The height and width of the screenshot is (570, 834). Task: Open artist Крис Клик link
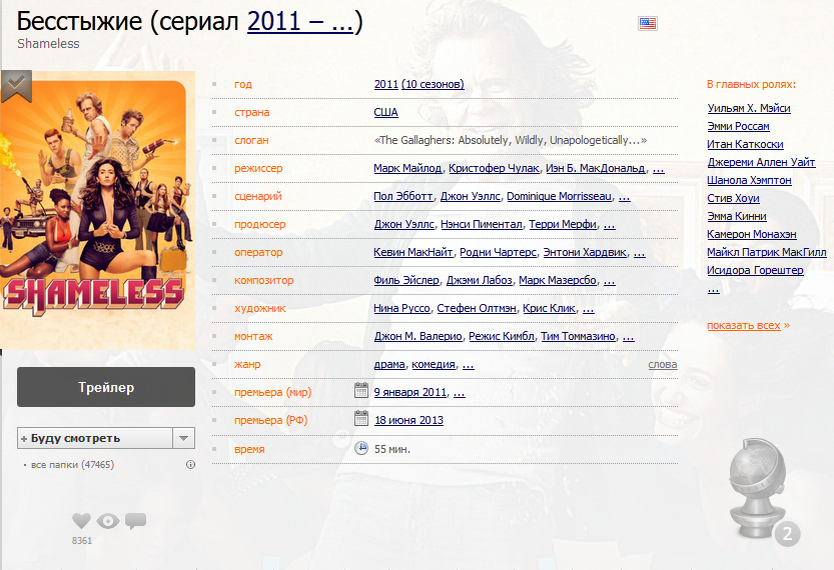coord(549,308)
